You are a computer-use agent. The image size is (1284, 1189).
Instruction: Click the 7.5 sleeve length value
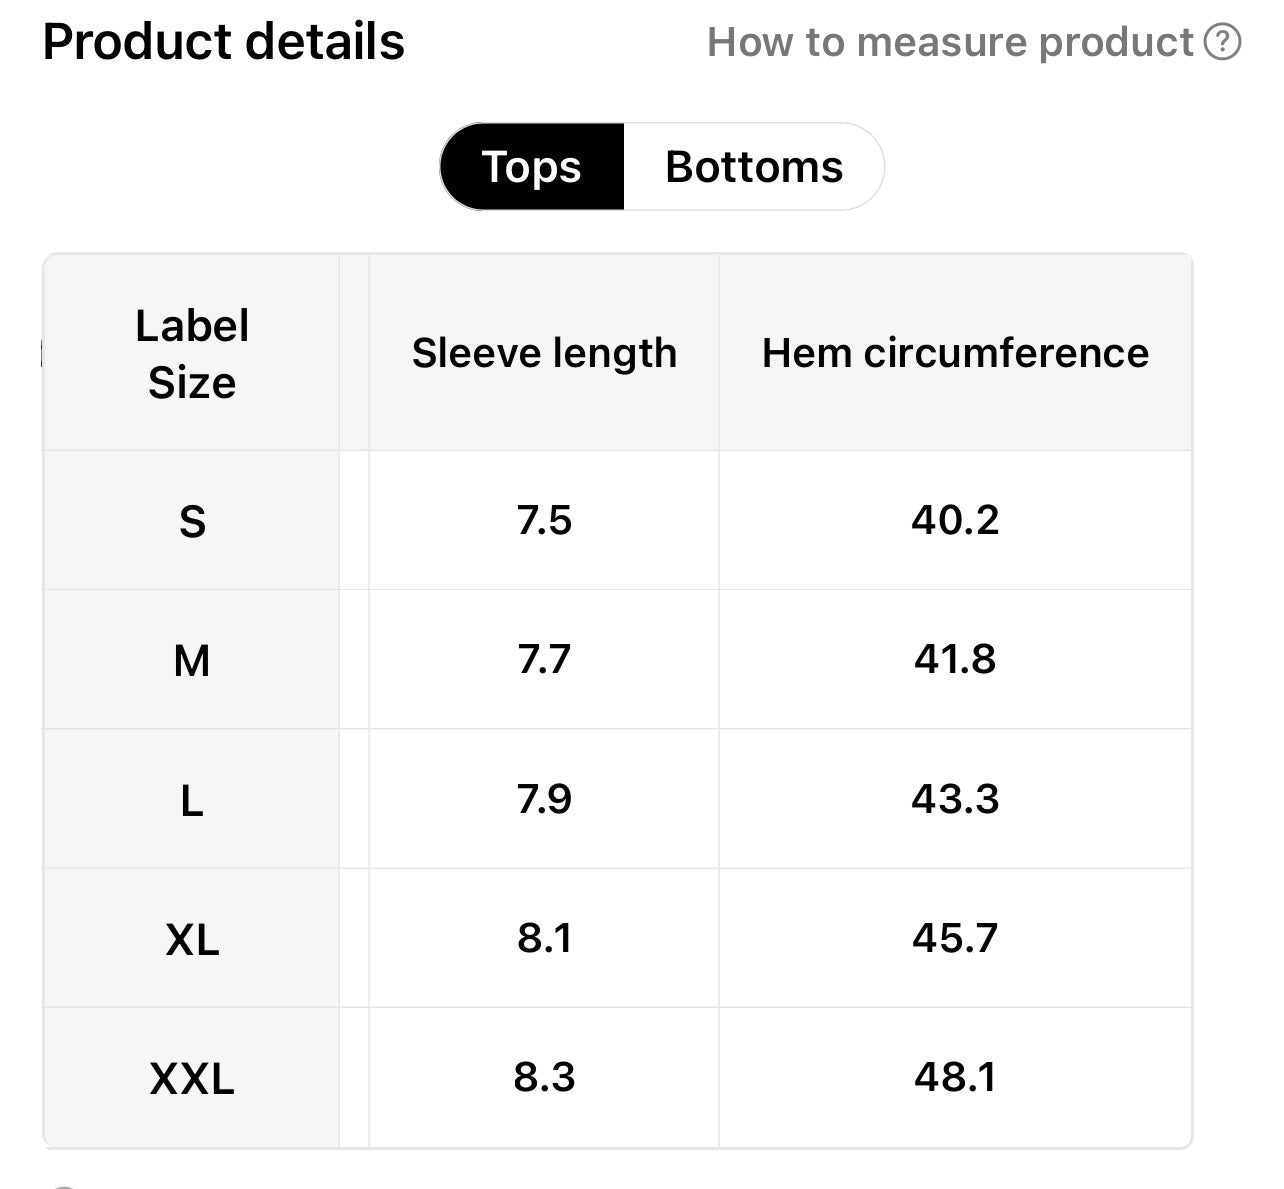[544, 520]
